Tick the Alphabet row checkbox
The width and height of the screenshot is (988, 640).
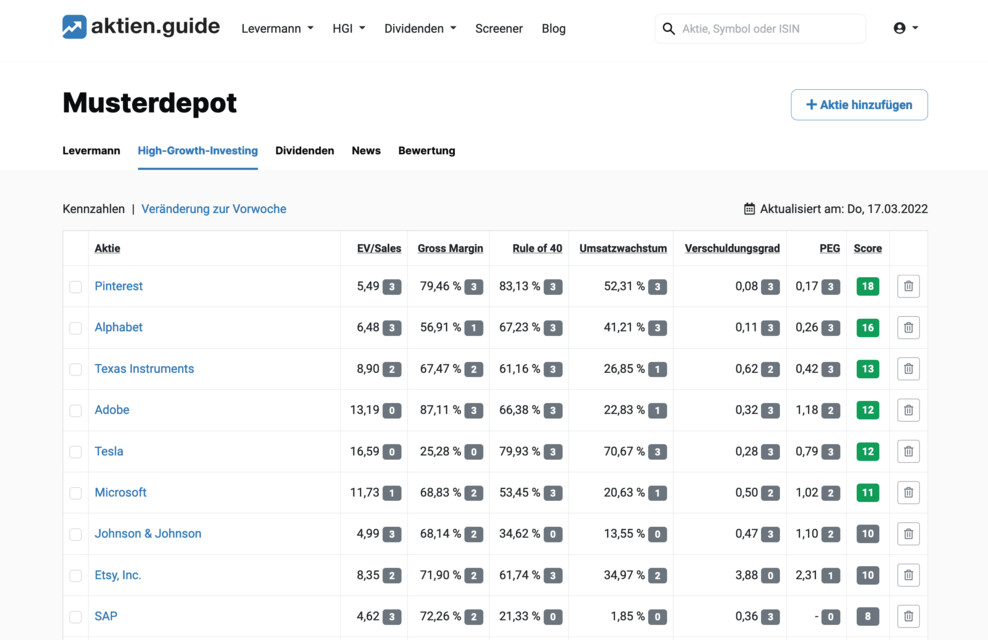pyautogui.click(x=76, y=328)
